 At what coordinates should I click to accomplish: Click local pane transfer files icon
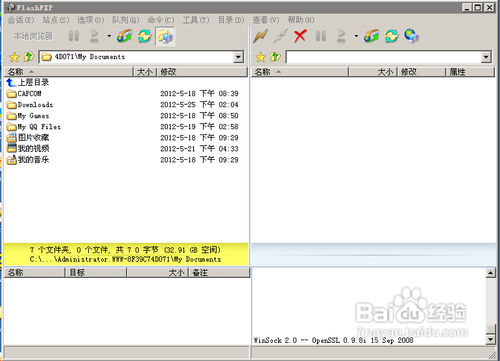(124, 36)
